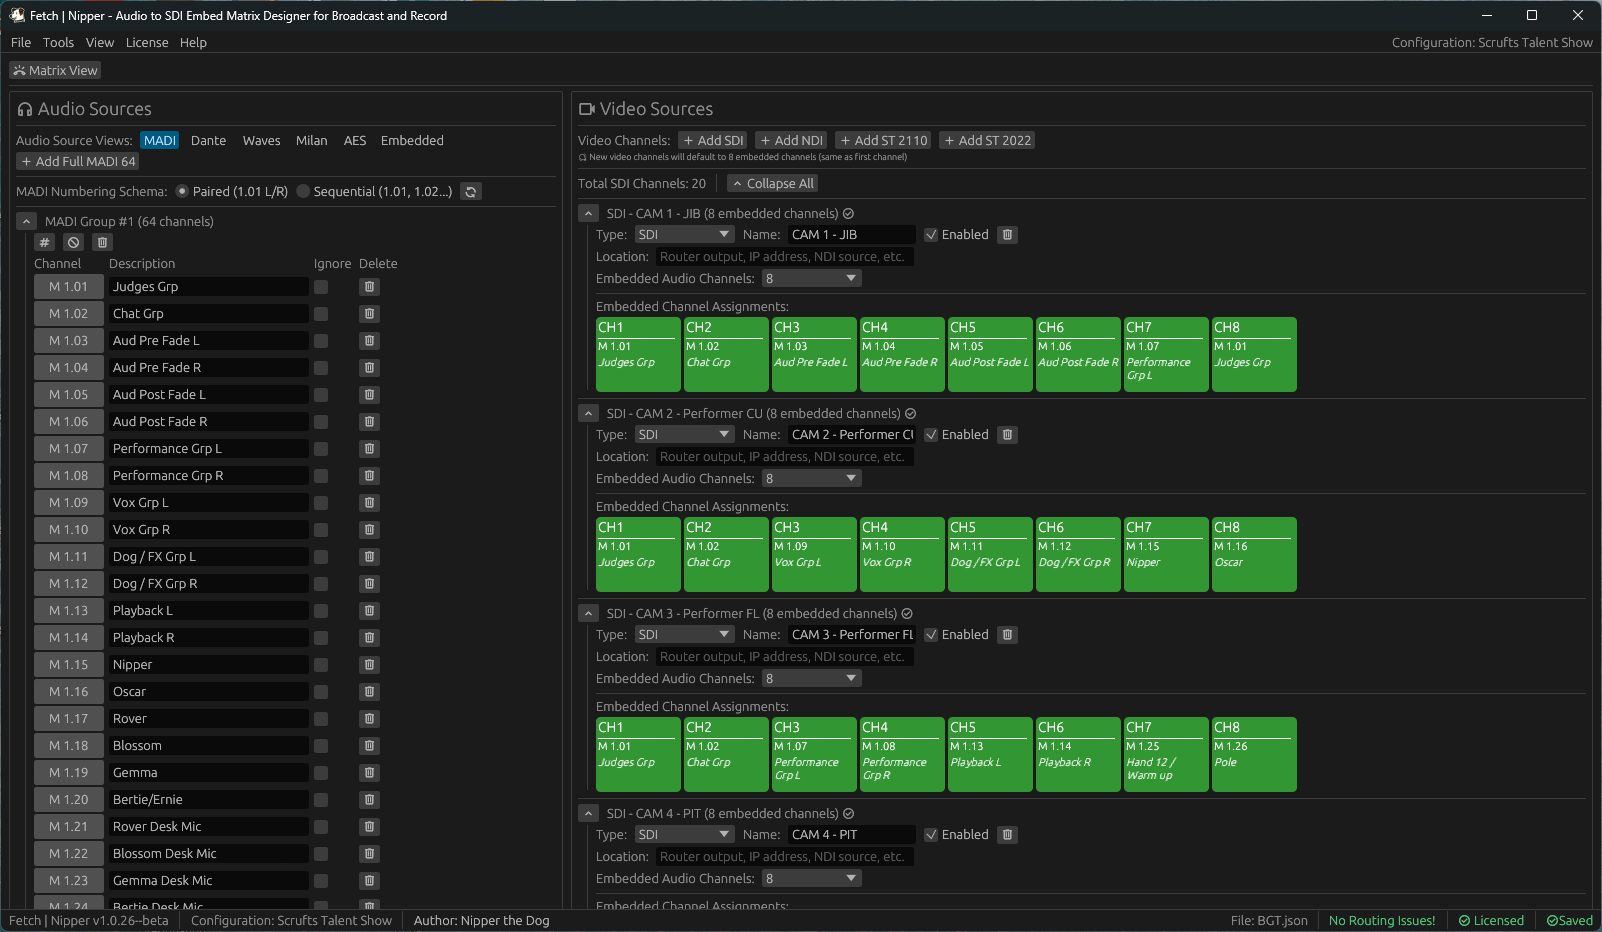This screenshot has height=932, width=1602.
Task: Enable the checkbox for CAM 4 - PIT
Action: (931, 834)
